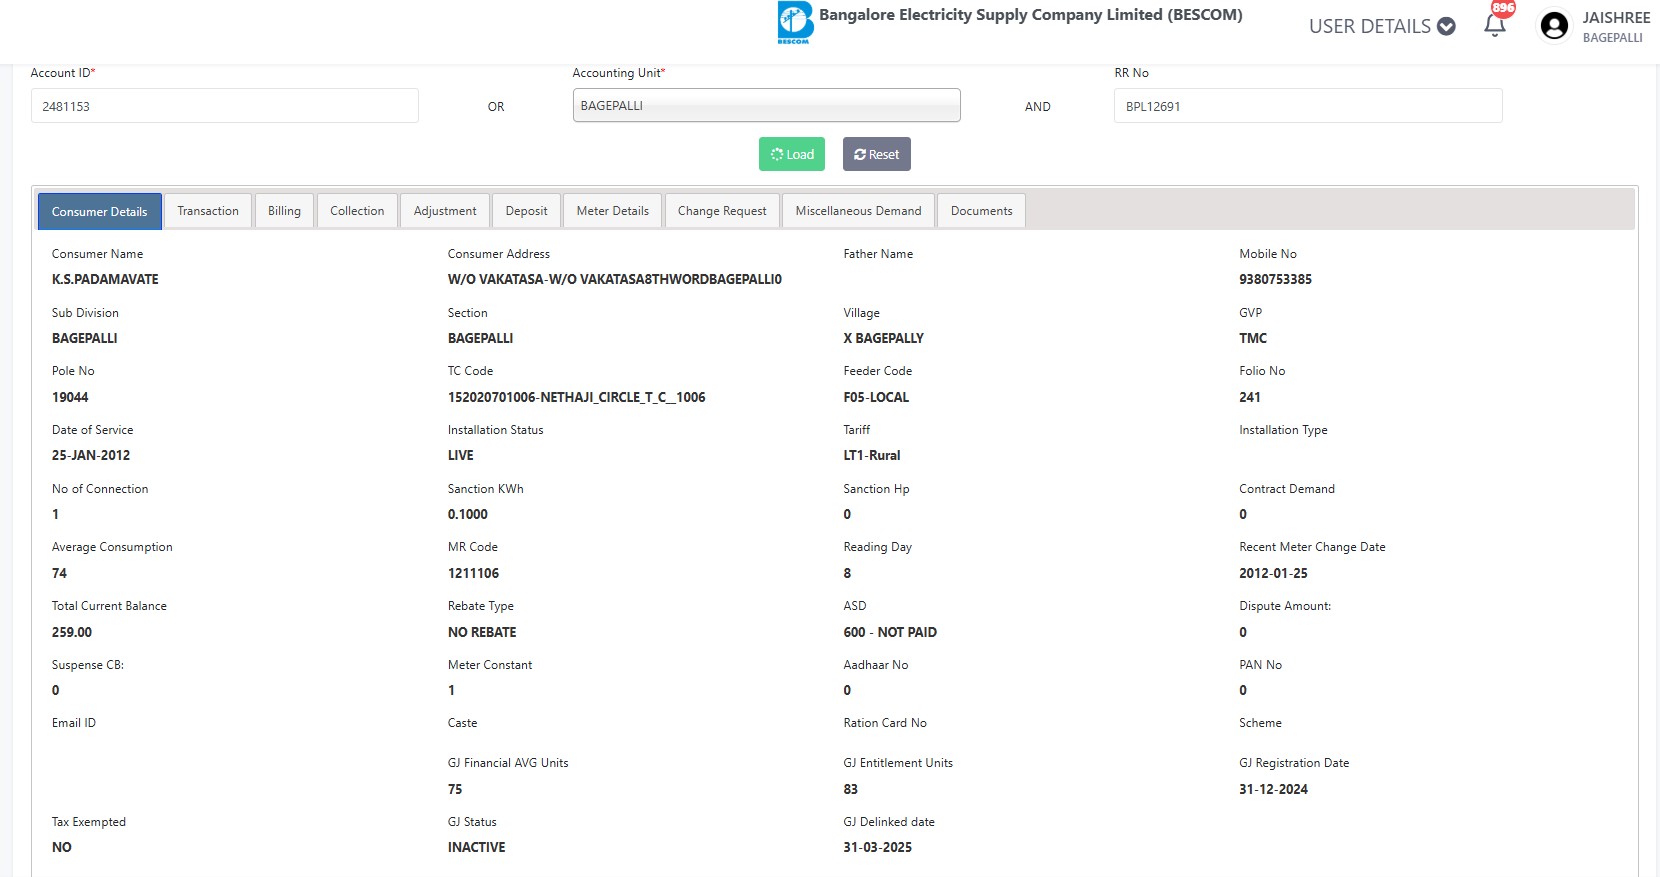1660x877 pixels.
Task: Switch to the Meter Details tab
Action: tap(613, 211)
